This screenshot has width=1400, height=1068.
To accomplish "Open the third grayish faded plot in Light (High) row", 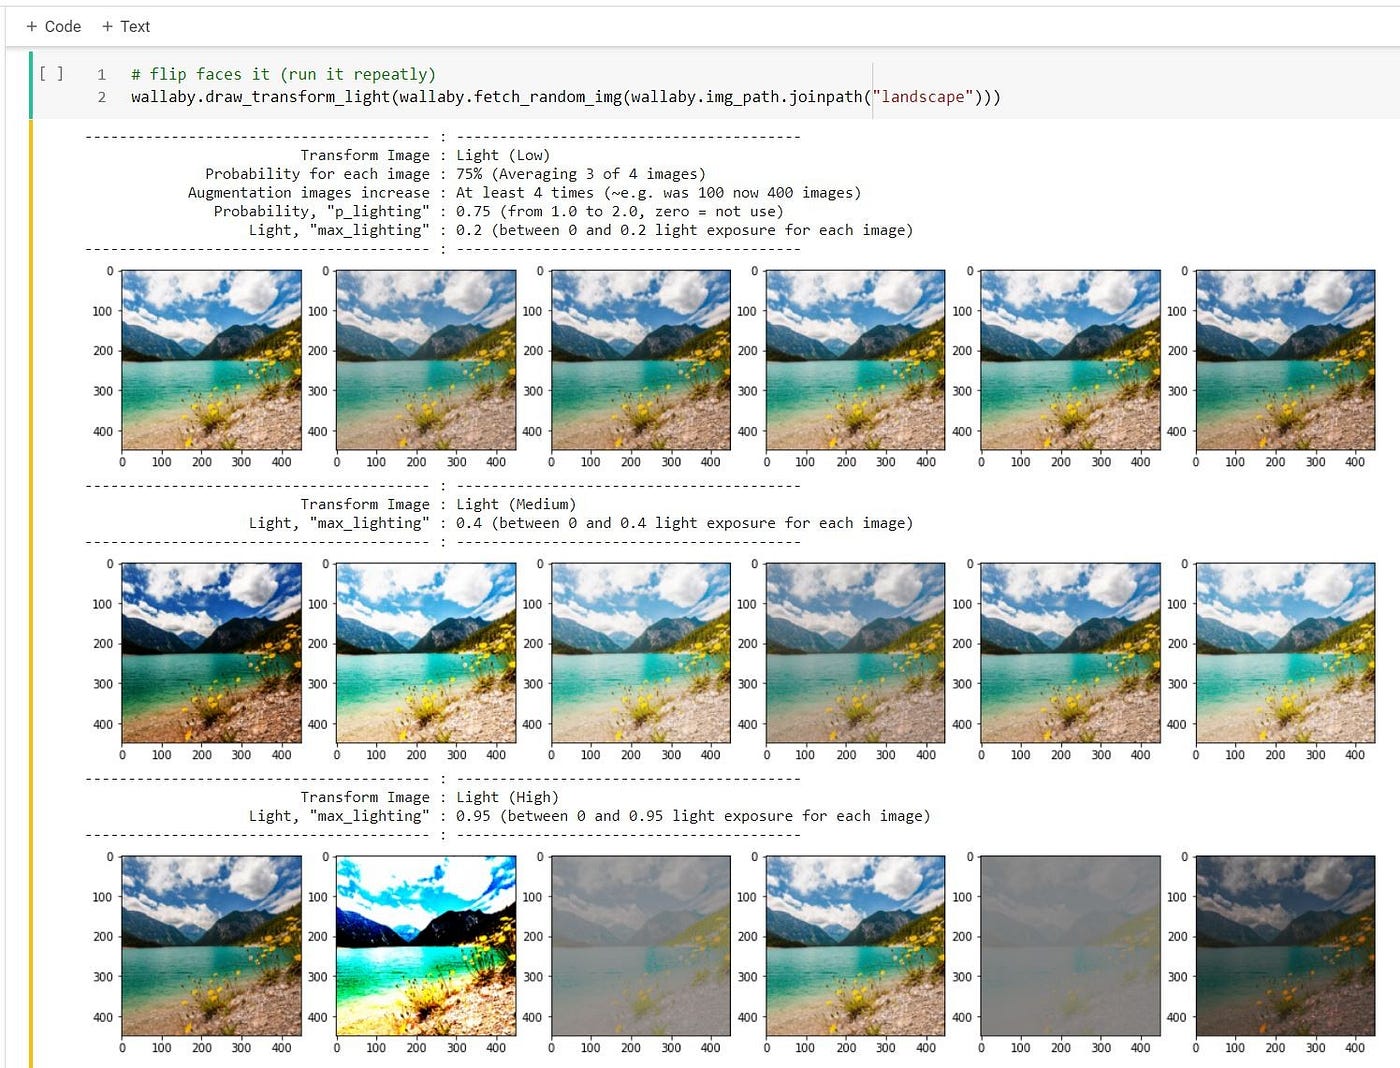I will point(641,946).
